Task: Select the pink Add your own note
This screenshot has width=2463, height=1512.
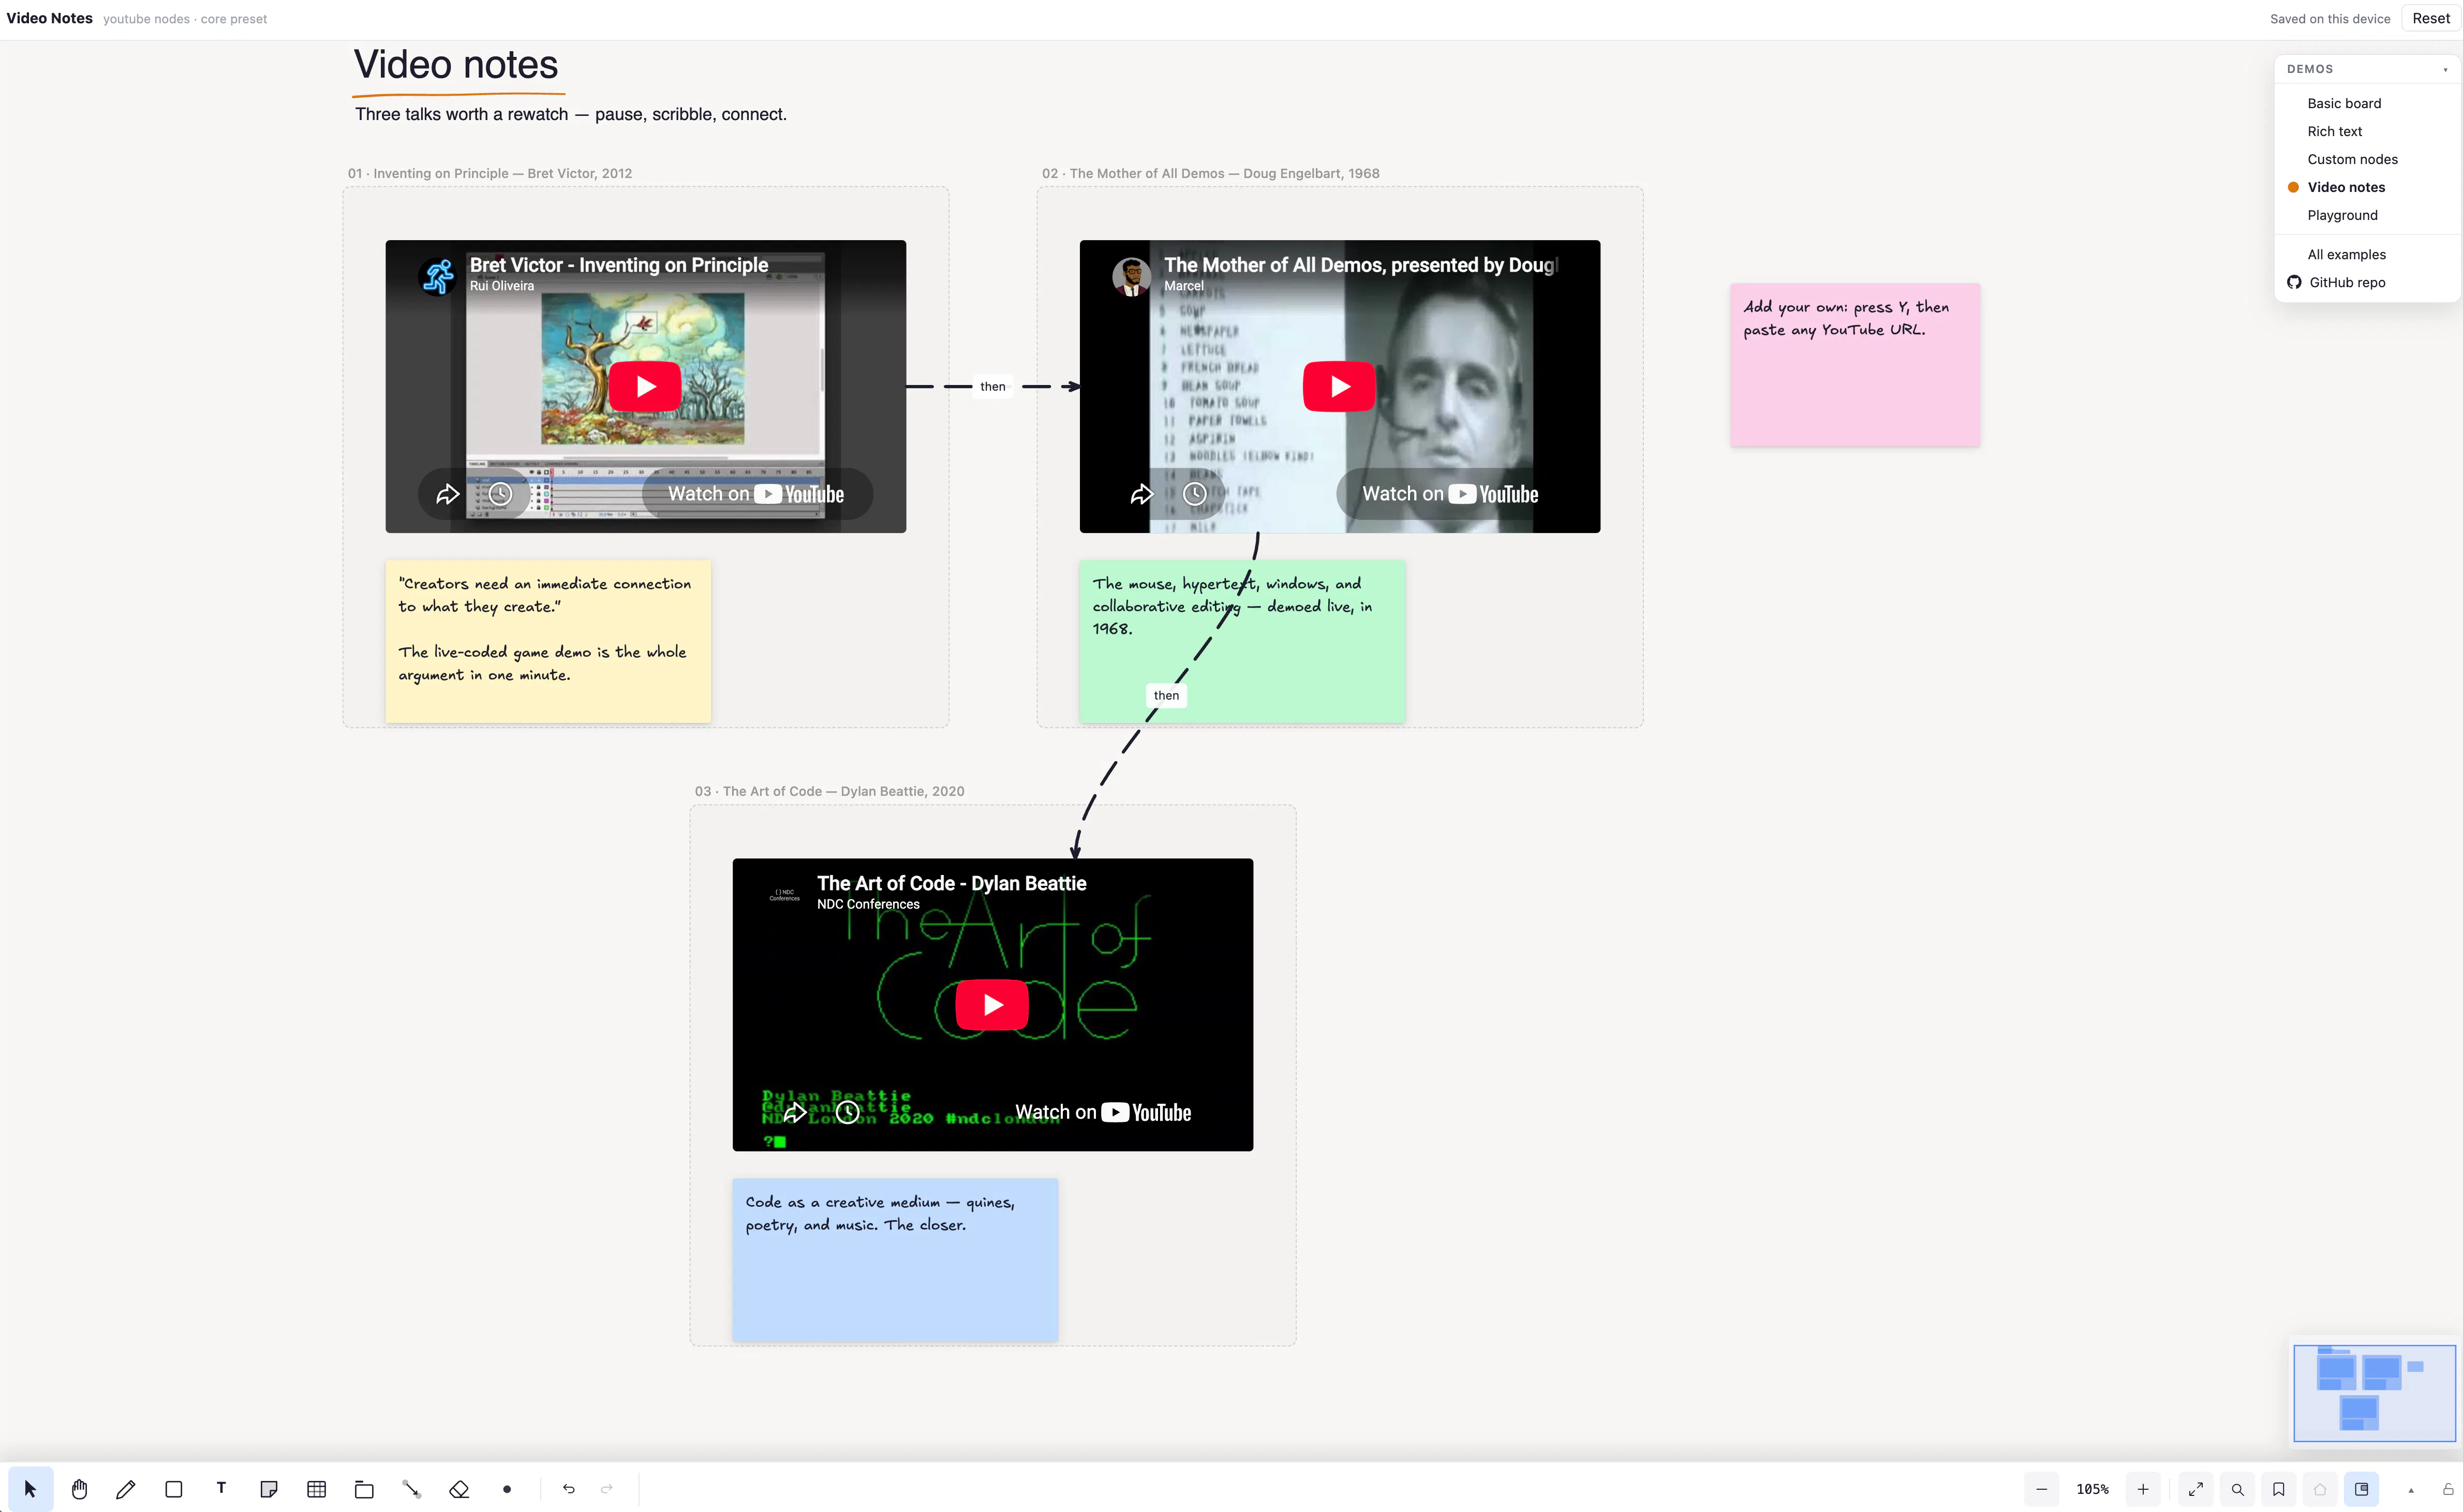Action: click(x=1855, y=365)
